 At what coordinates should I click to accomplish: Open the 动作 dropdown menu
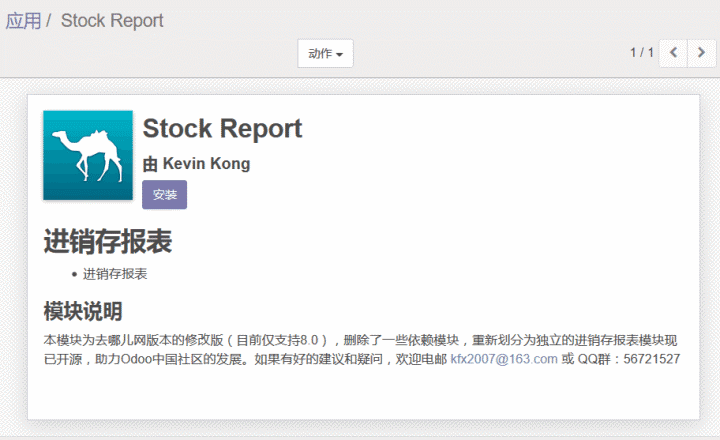[x=325, y=53]
